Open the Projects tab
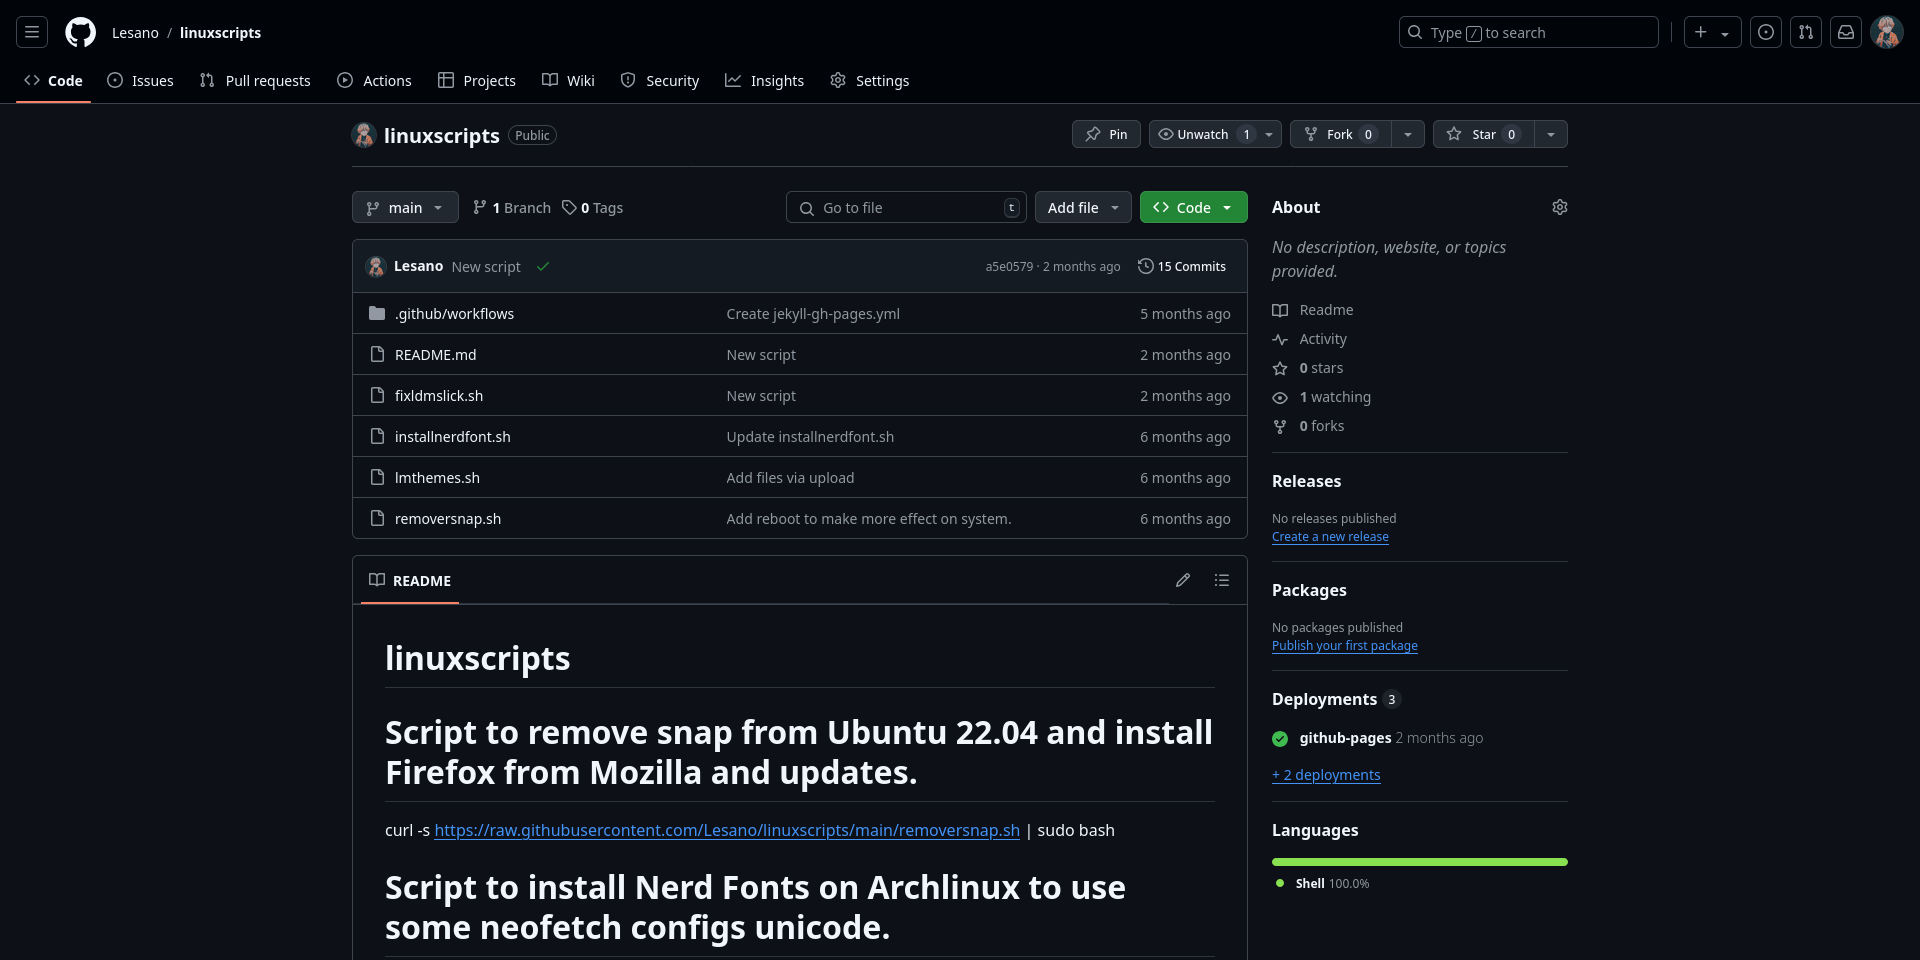Image resolution: width=1920 pixels, height=960 pixels. pos(477,80)
